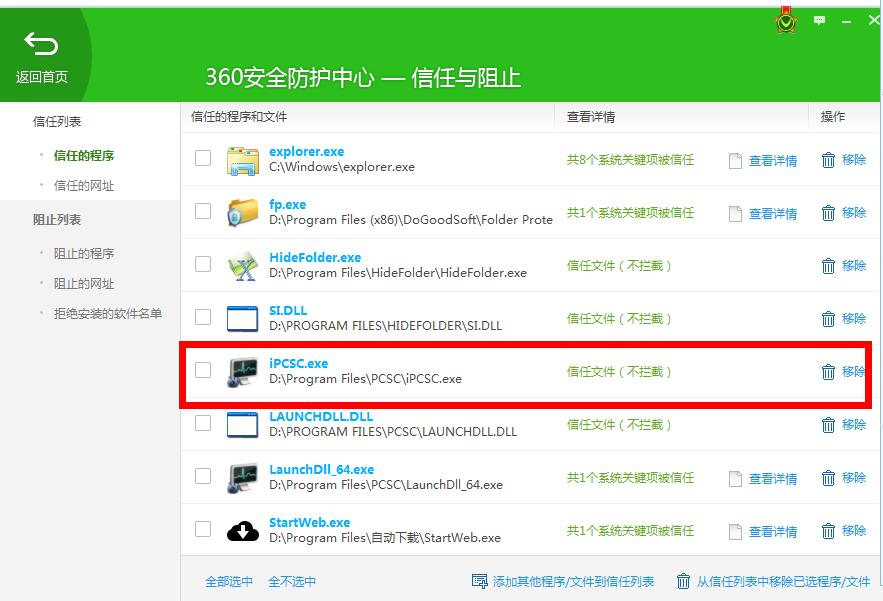The image size is (883, 601).
Task: Tick the LaunchDll_64.exe checkbox
Action: pos(203,475)
